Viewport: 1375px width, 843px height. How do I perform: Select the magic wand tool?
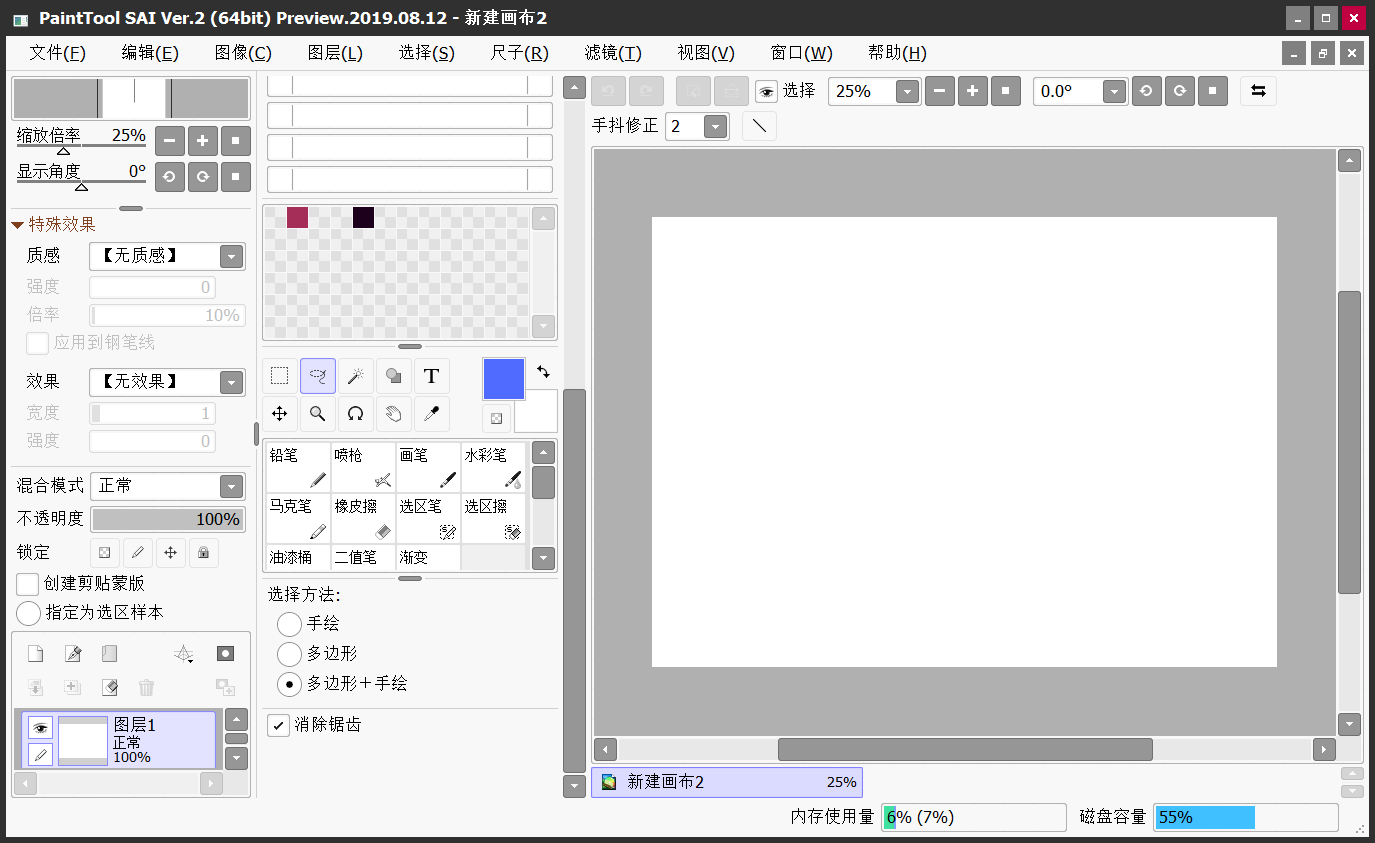(356, 376)
